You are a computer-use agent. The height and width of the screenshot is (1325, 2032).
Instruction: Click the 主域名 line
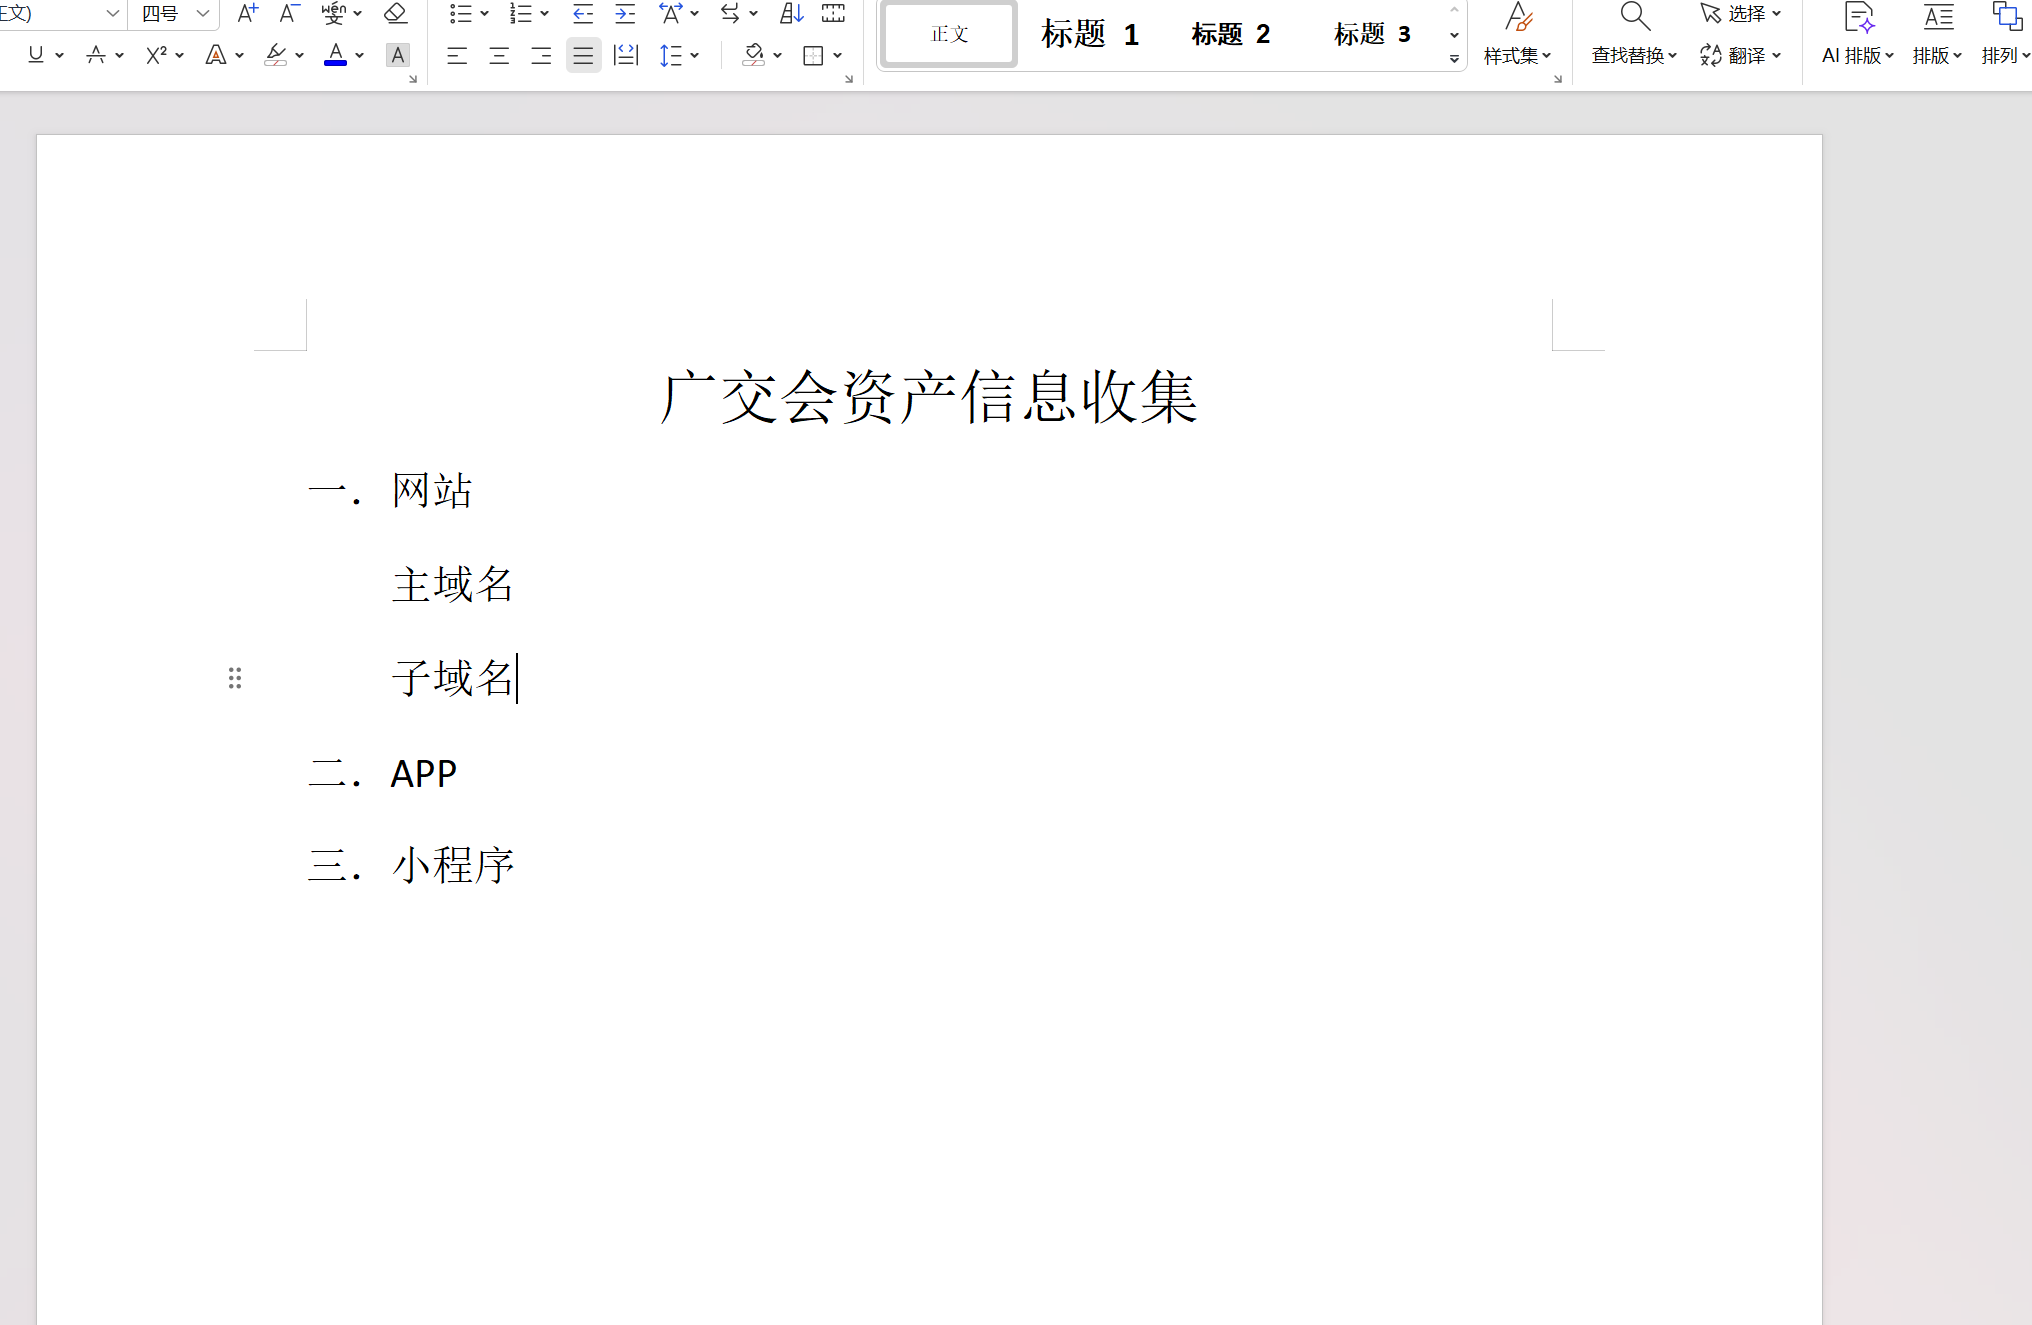point(453,584)
